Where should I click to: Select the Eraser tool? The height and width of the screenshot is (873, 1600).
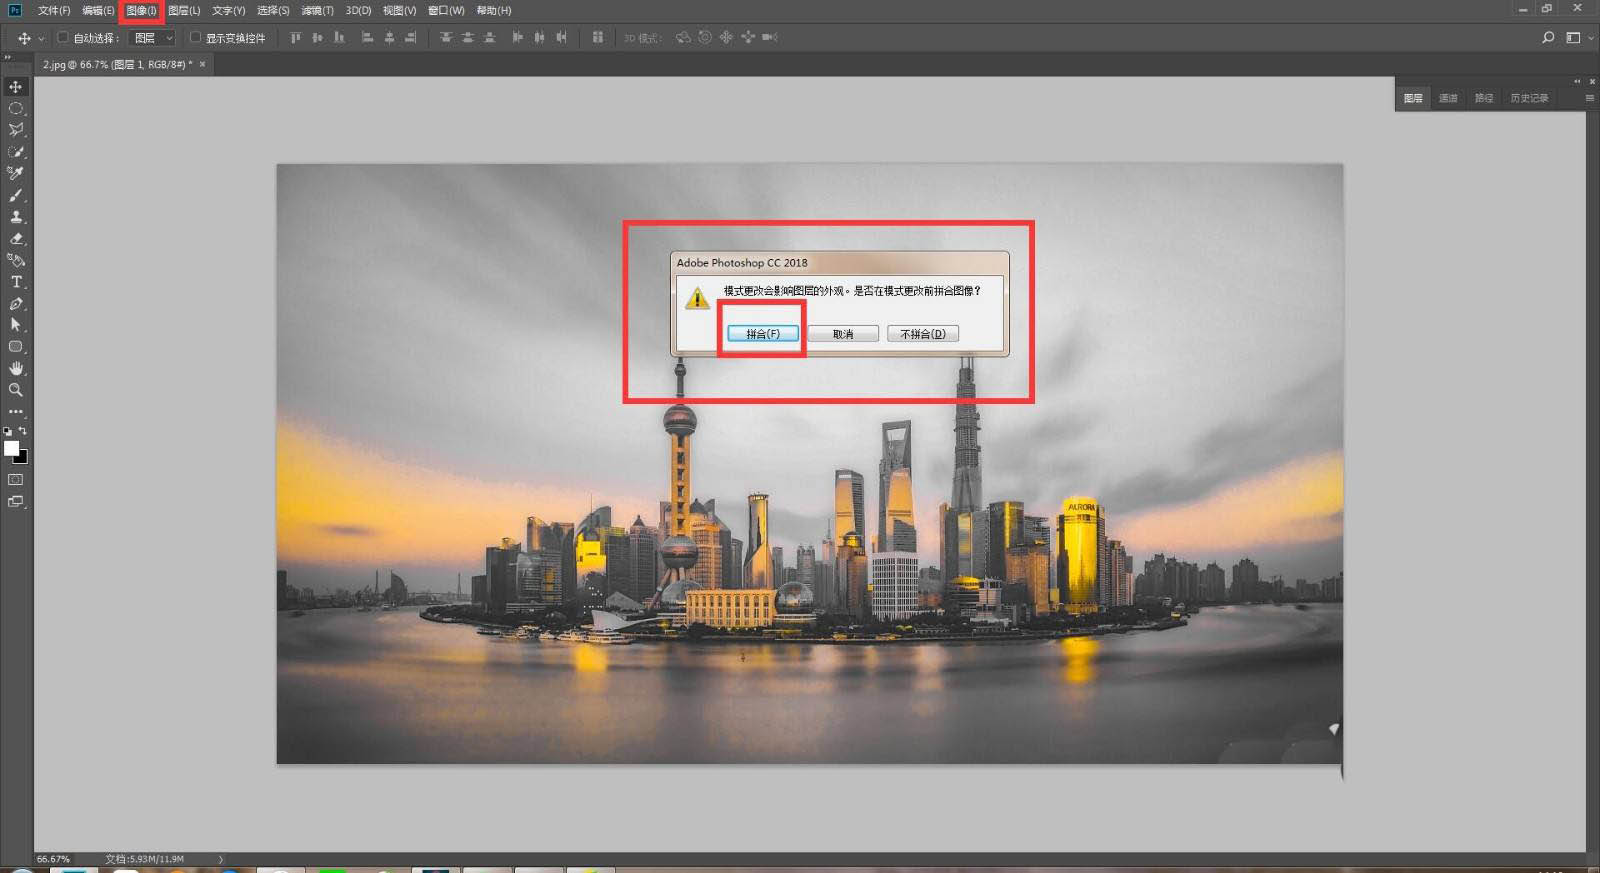(x=16, y=239)
